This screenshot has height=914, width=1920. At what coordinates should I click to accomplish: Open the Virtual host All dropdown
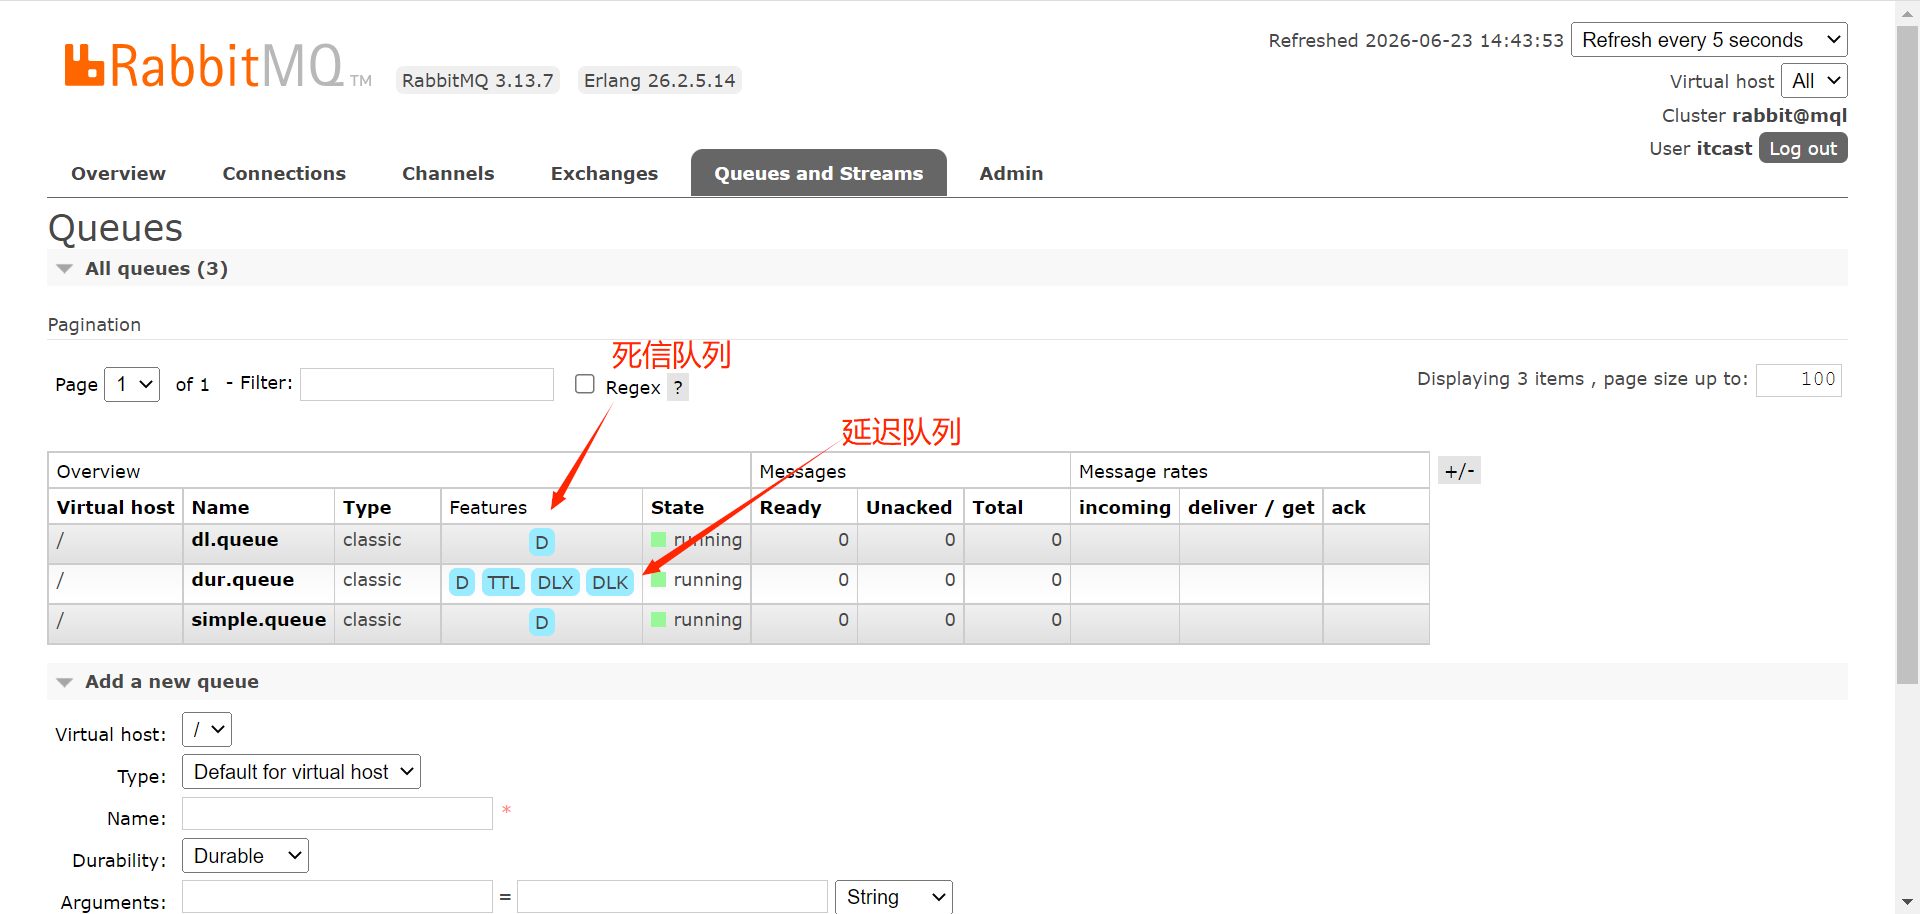click(1814, 81)
